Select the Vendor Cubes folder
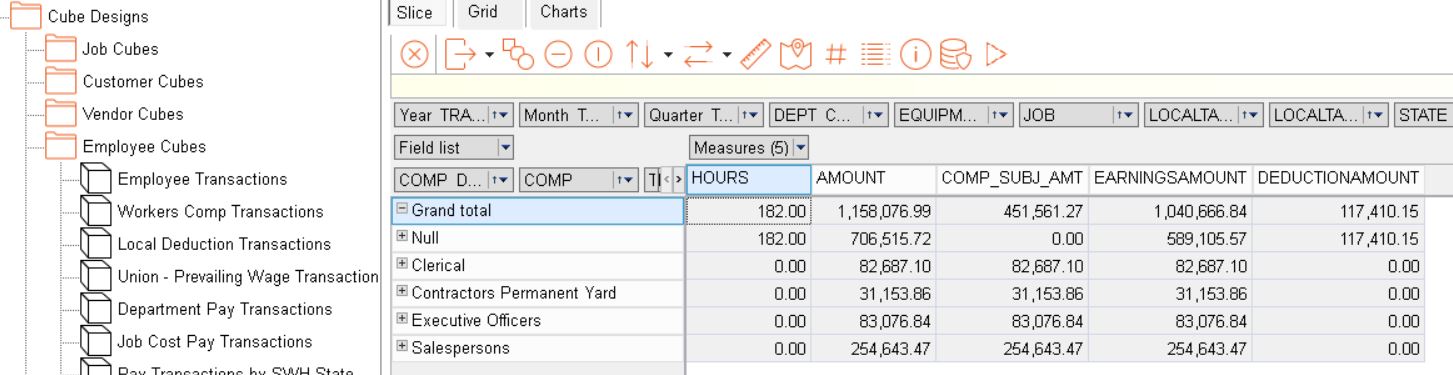Screen dimensions: 1453x375 pos(133,114)
